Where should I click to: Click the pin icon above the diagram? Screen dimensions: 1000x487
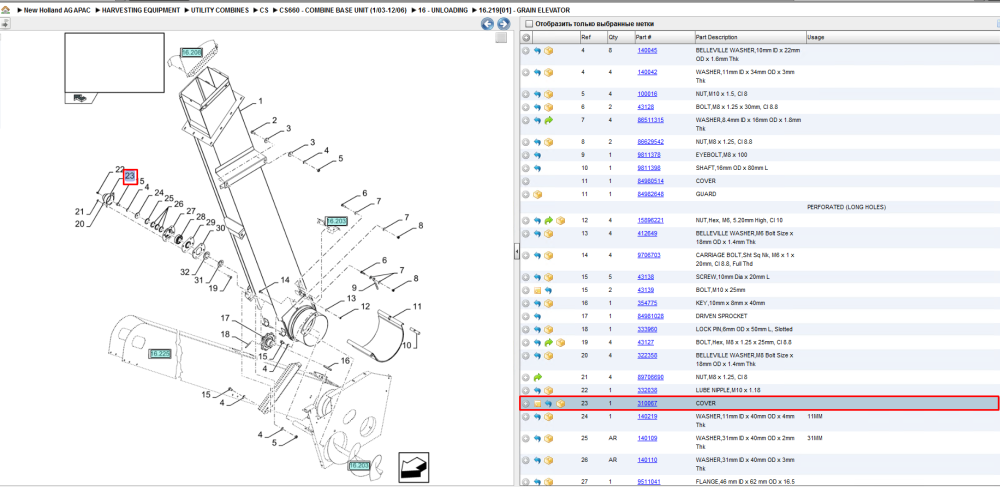pyautogui.click(x=4, y=24)
